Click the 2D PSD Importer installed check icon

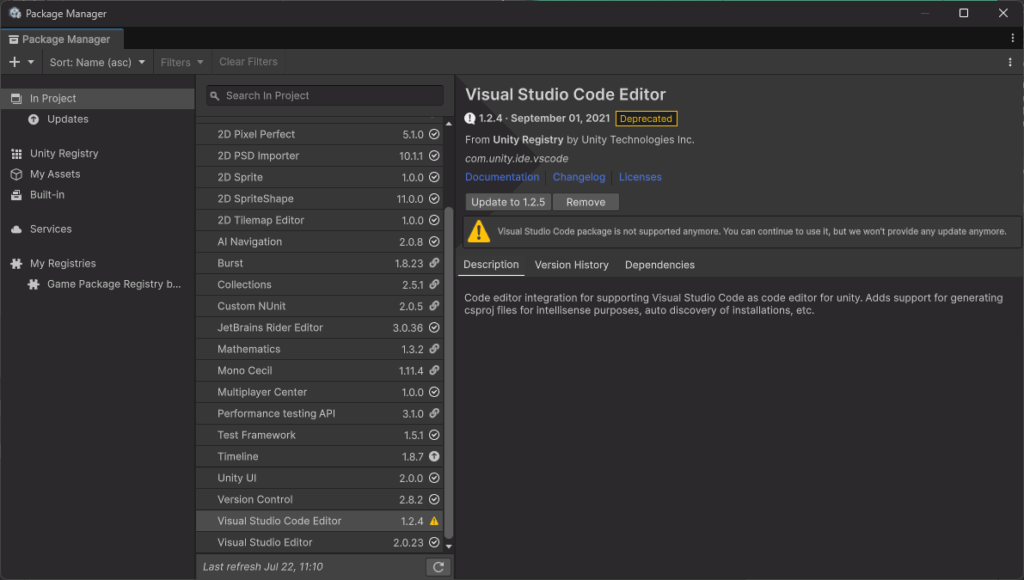434,155
